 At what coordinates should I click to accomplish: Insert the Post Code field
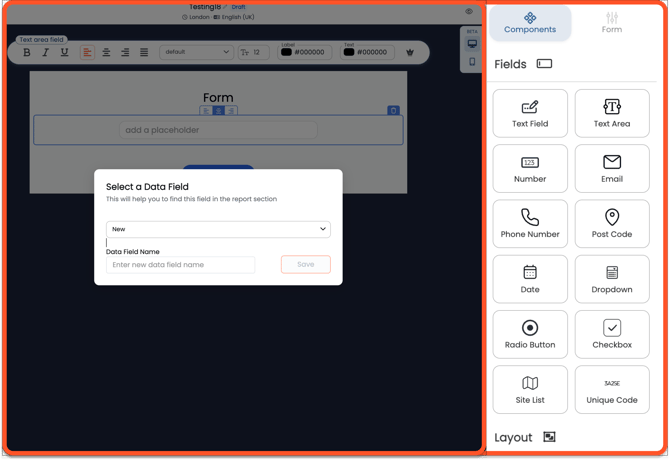pyautogui.click(x=611, y=224)
